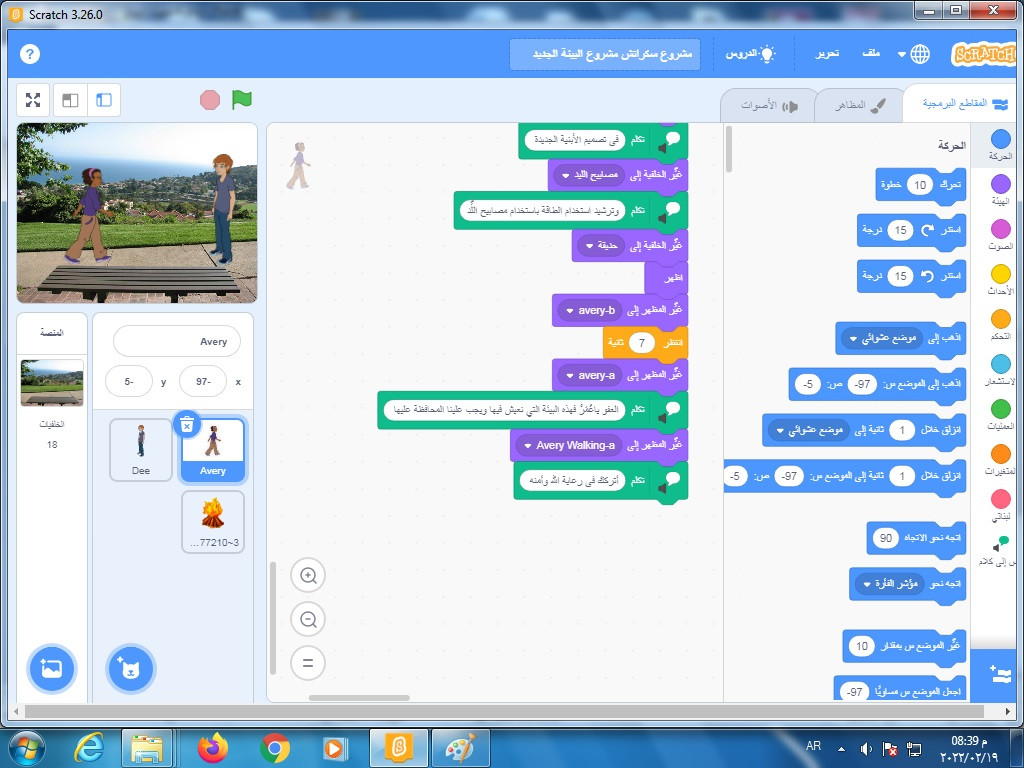This screenshot has width=1024, height=768.
Task: Click the turn clockwise 15 degrees block
Action: coord(911,230)
